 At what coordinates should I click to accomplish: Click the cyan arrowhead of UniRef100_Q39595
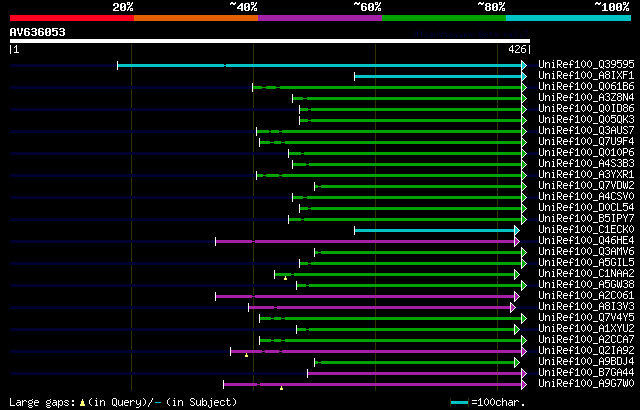click(524, 65)
